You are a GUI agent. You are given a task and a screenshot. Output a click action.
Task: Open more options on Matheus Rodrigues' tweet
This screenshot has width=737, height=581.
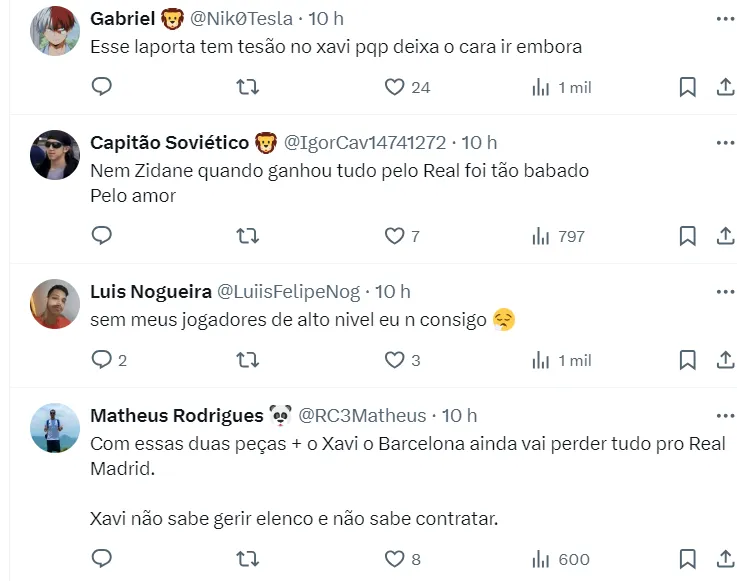(725, 415)
